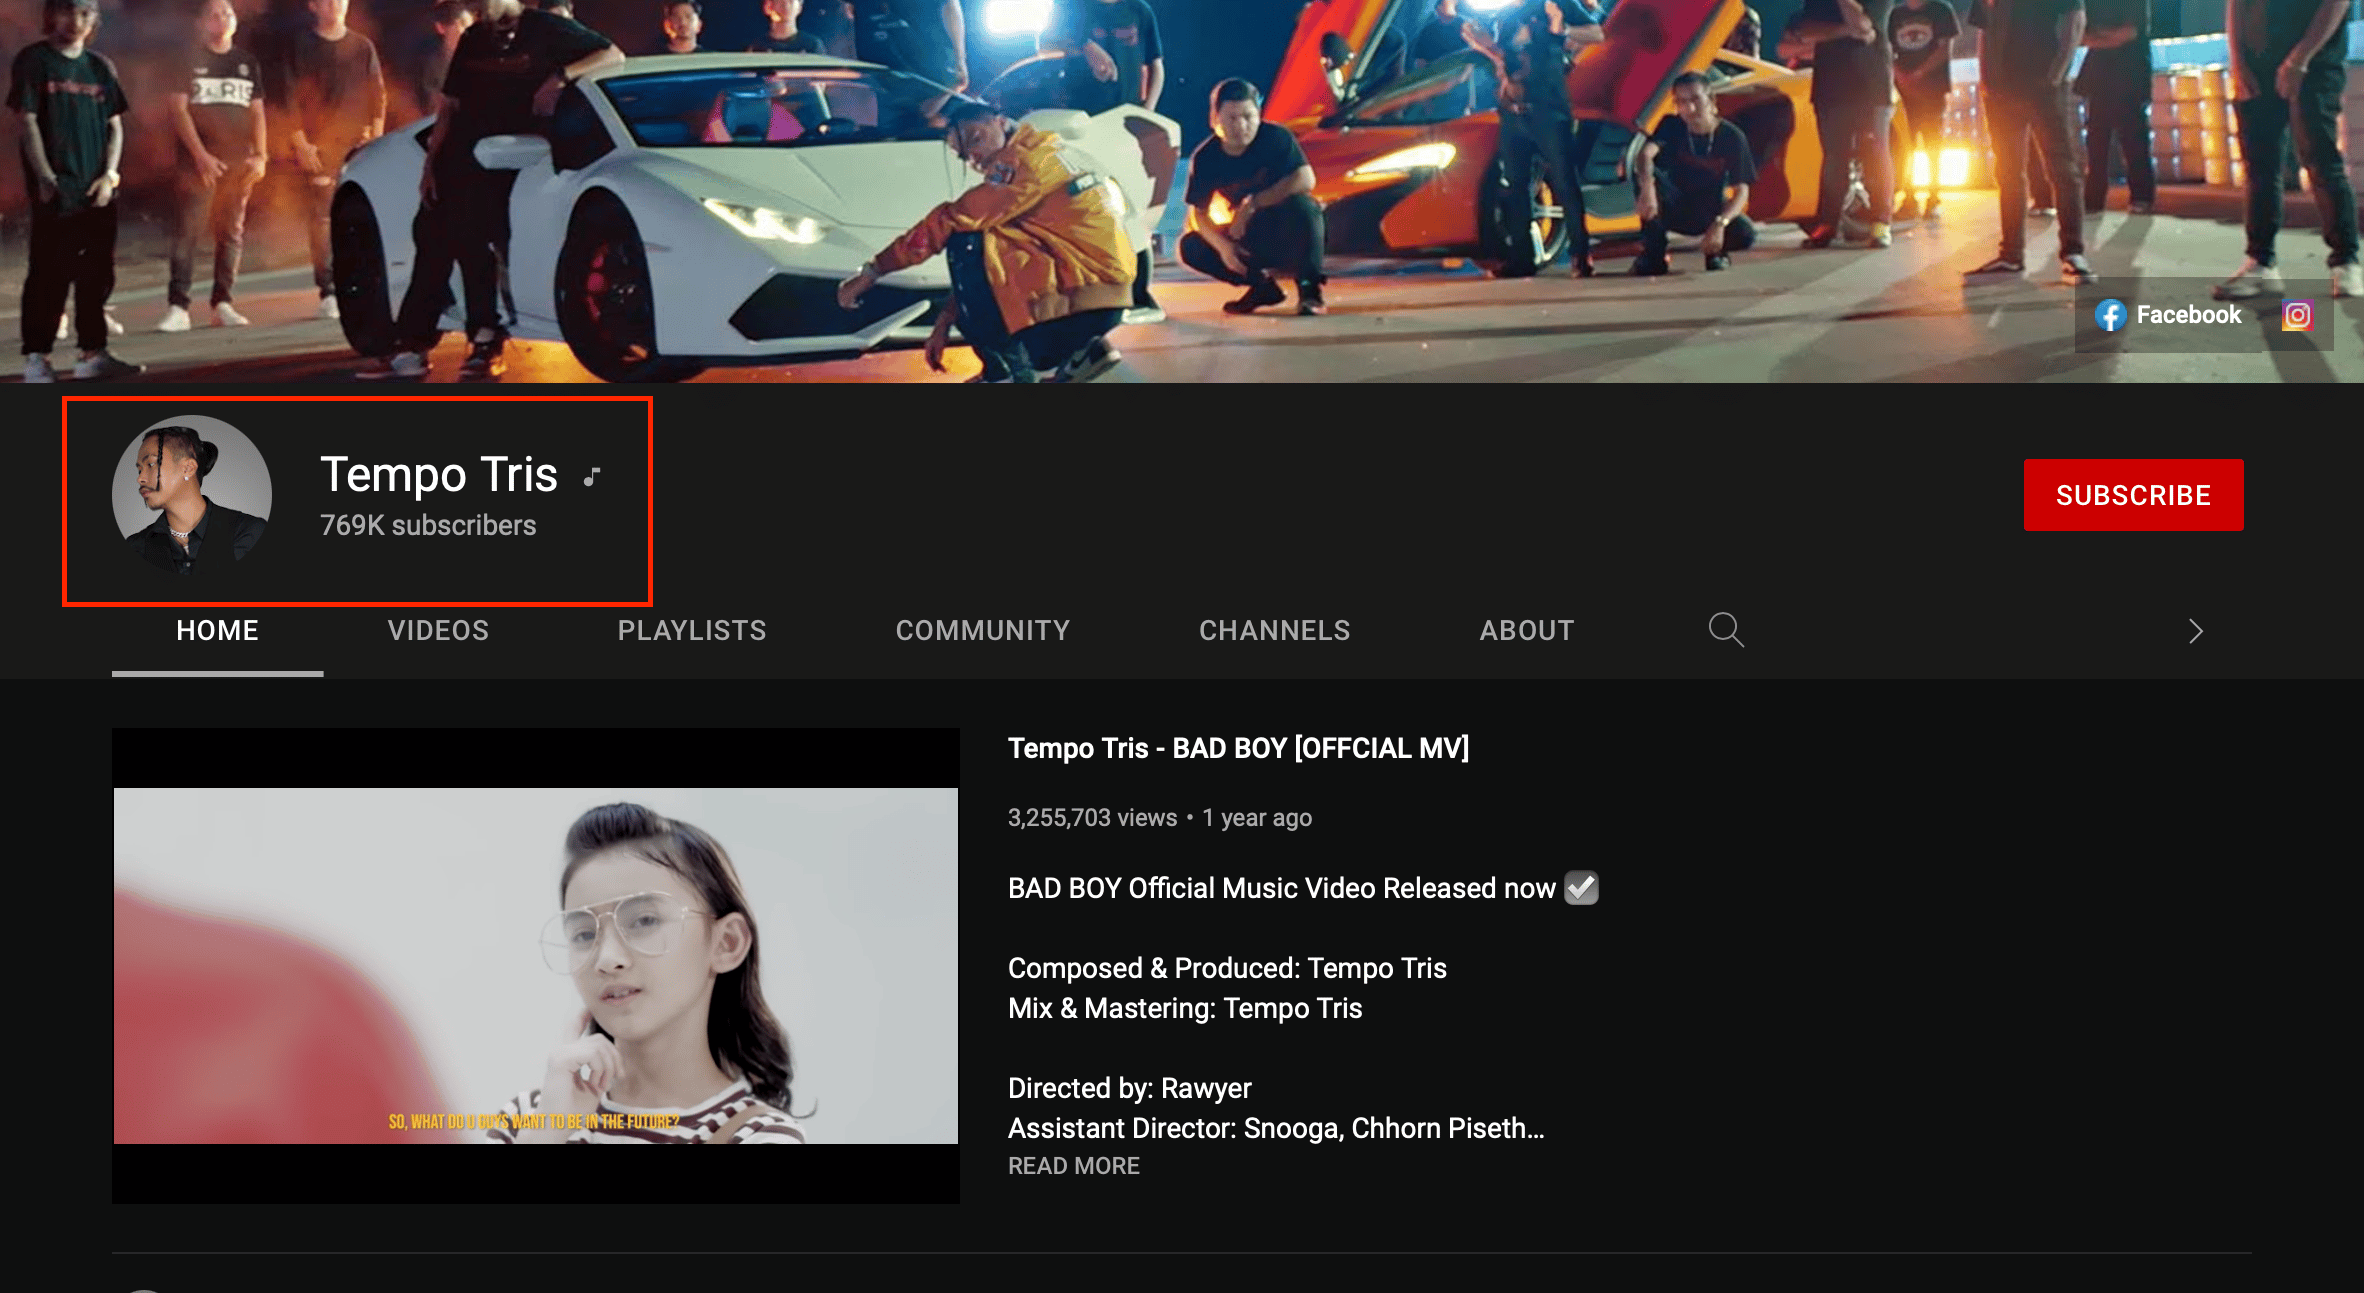Open the BAD BOY video title link
This screenshot has width=2364, height=1293.
click(x=1237, y=748)
